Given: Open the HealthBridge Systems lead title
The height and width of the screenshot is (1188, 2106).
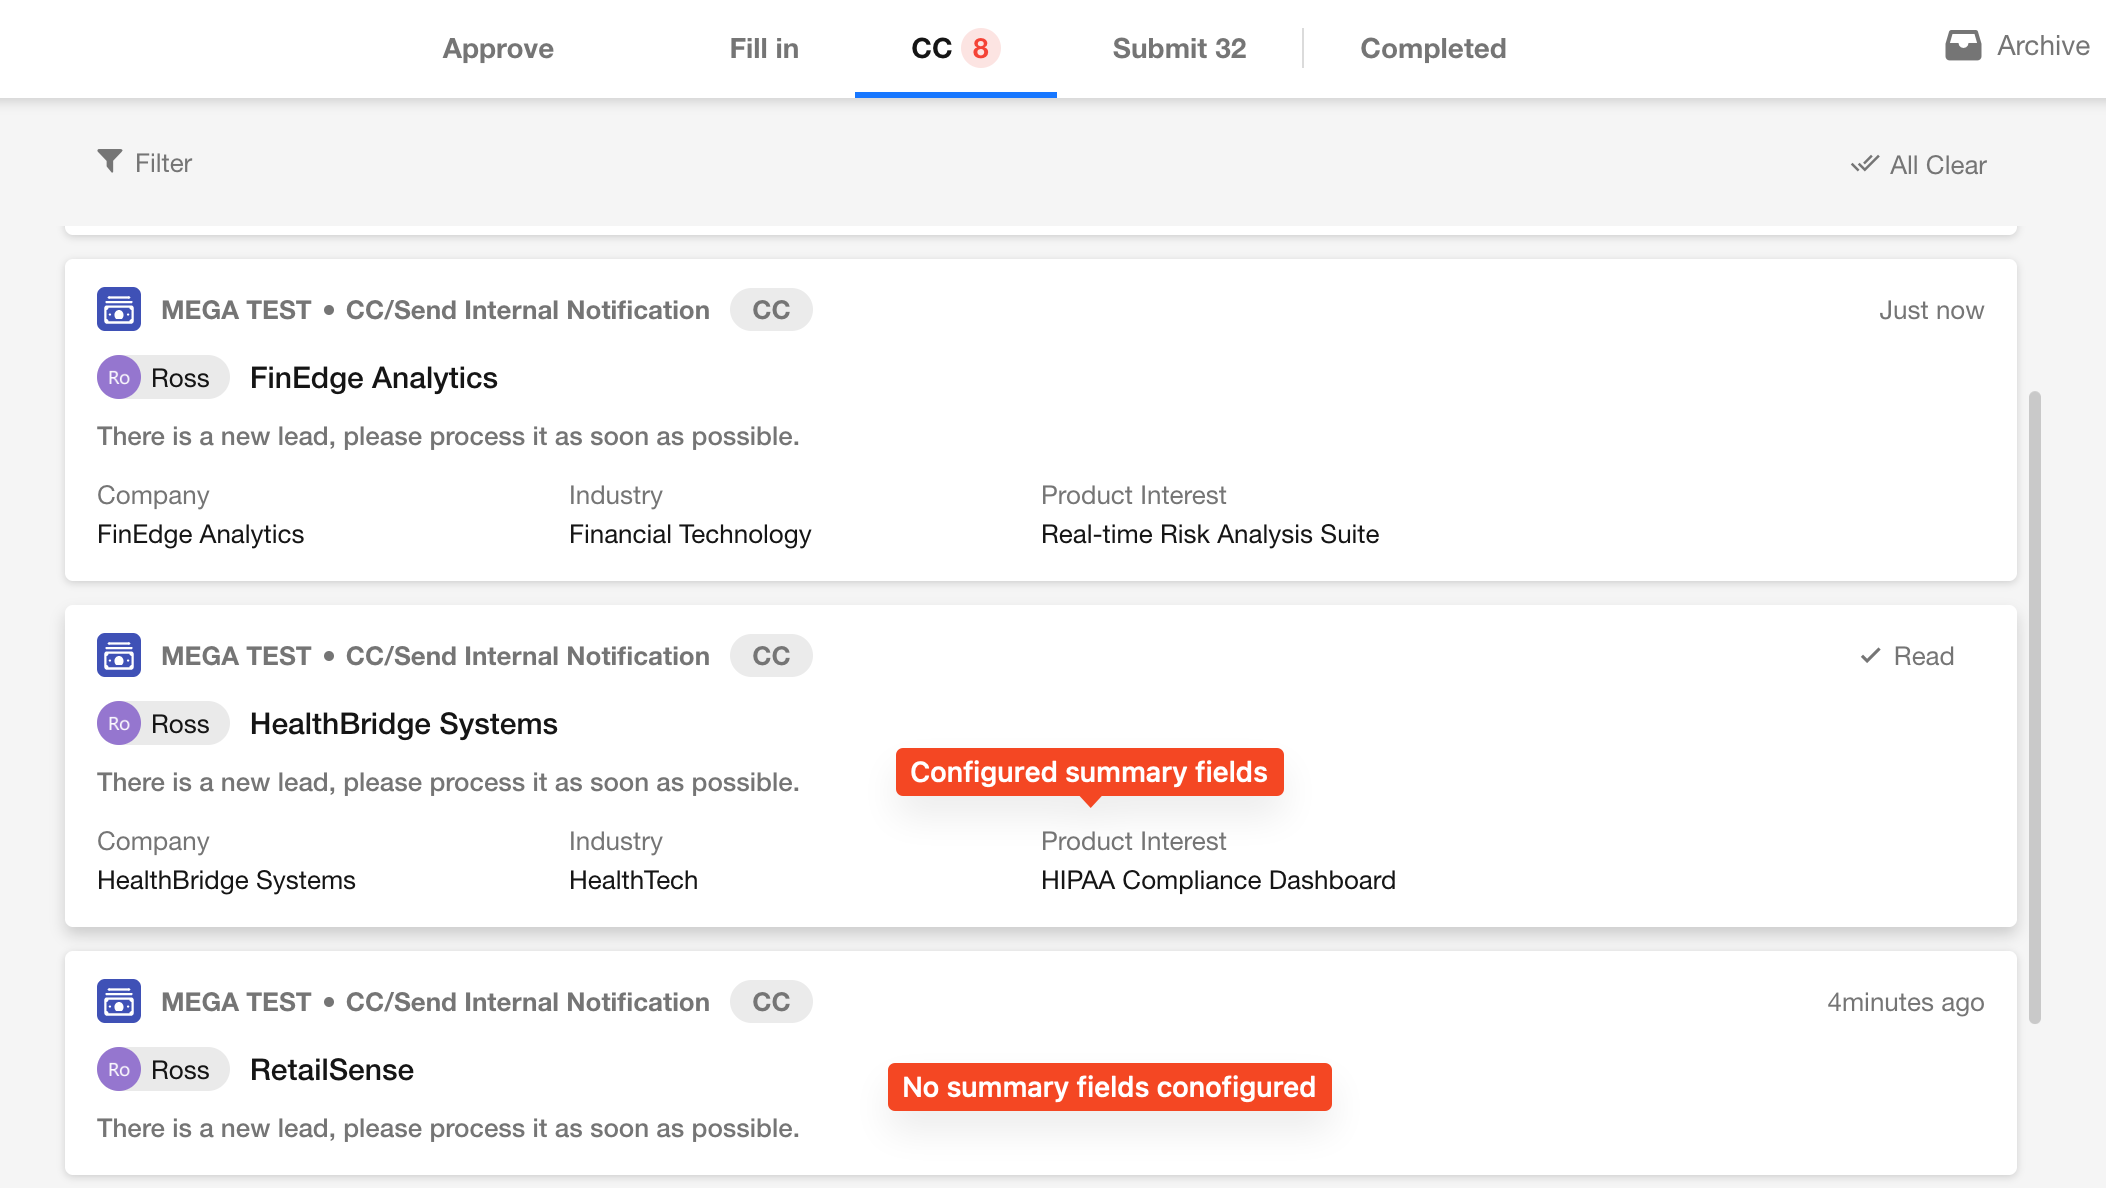Looking at the screenshot, I should tap(403, 724).
